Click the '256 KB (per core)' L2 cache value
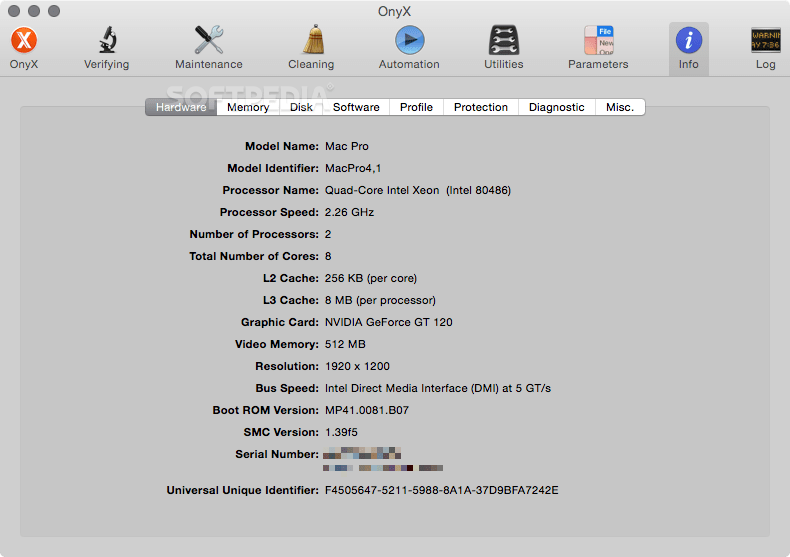 point(371,278)
